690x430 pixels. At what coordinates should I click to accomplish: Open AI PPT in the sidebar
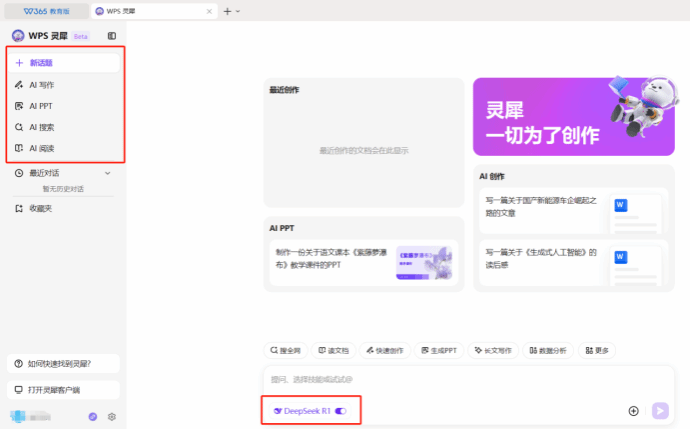[40, 106]
